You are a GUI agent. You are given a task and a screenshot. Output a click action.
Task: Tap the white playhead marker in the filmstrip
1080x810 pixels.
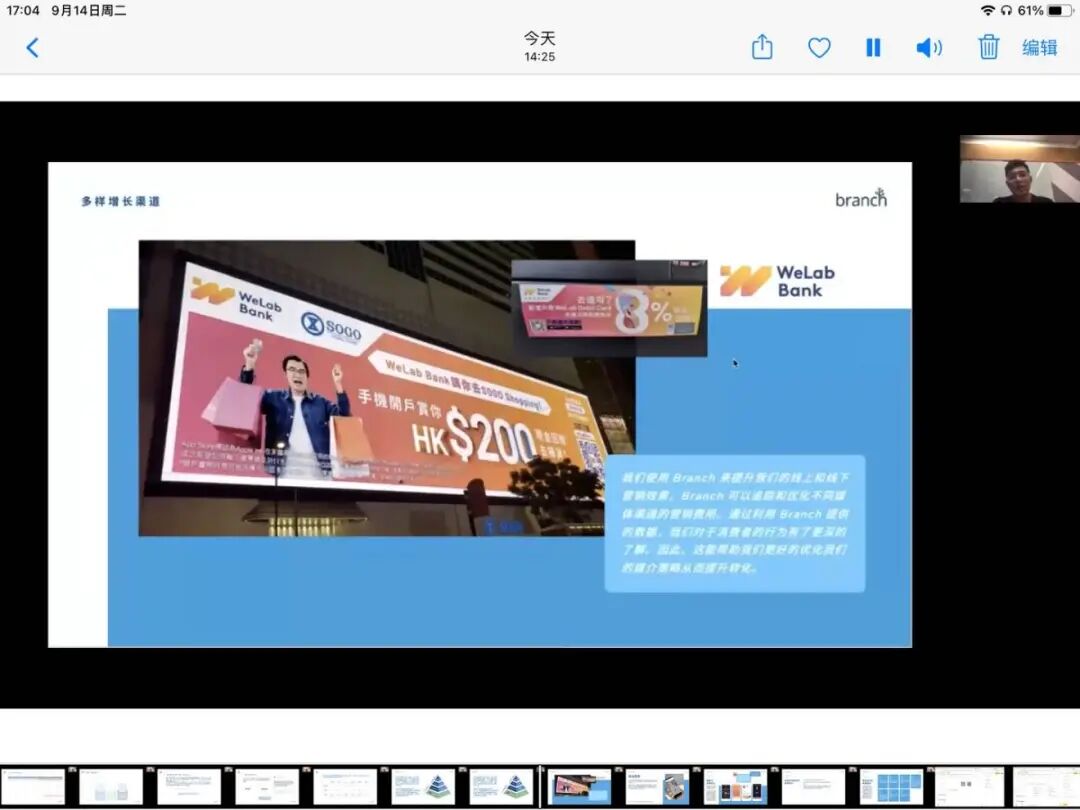tap(541, 786)
